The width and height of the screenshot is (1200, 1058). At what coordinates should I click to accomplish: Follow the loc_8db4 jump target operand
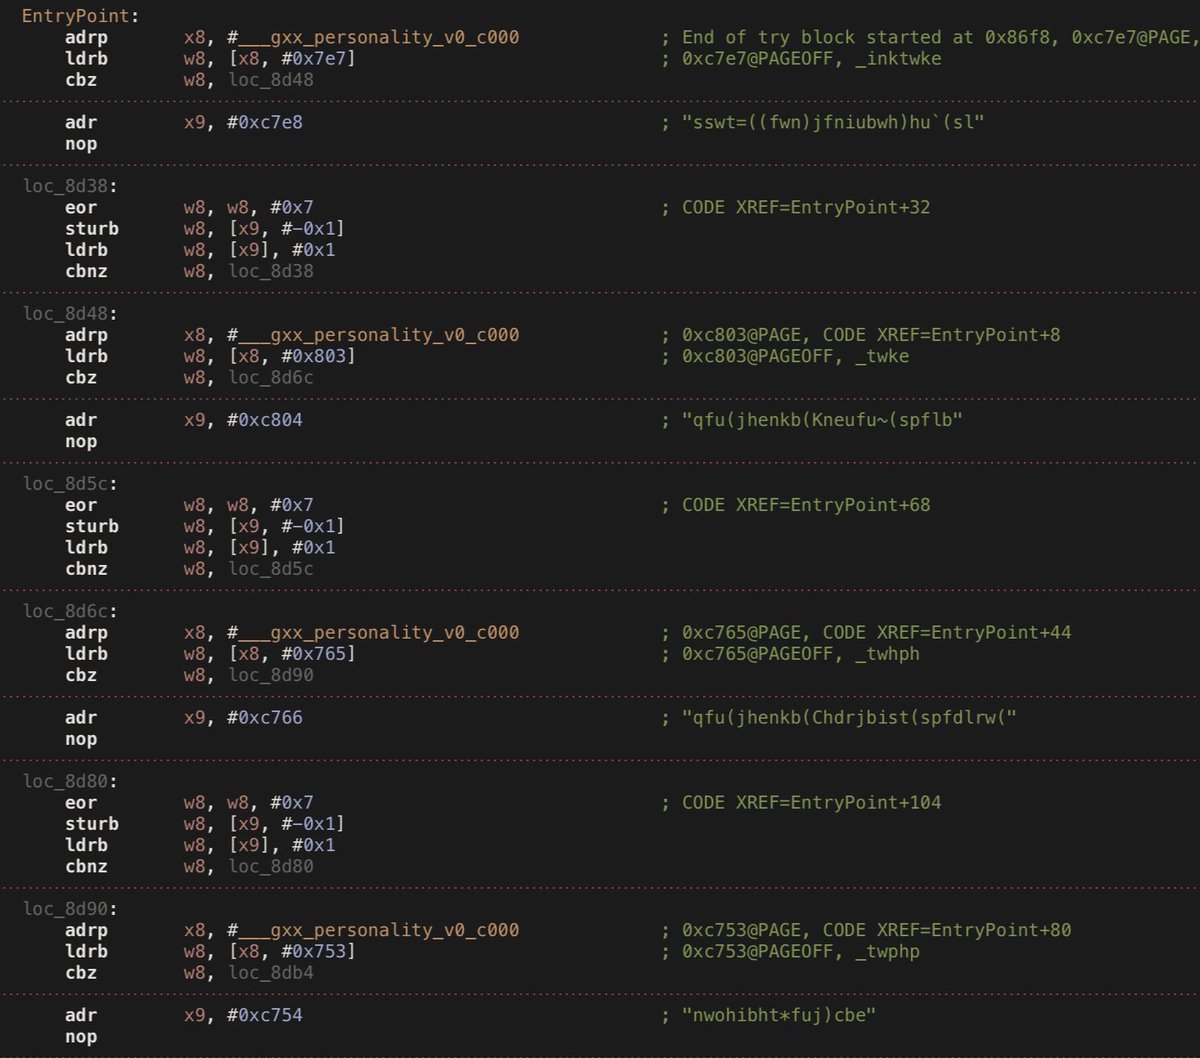tap(271, 973)
